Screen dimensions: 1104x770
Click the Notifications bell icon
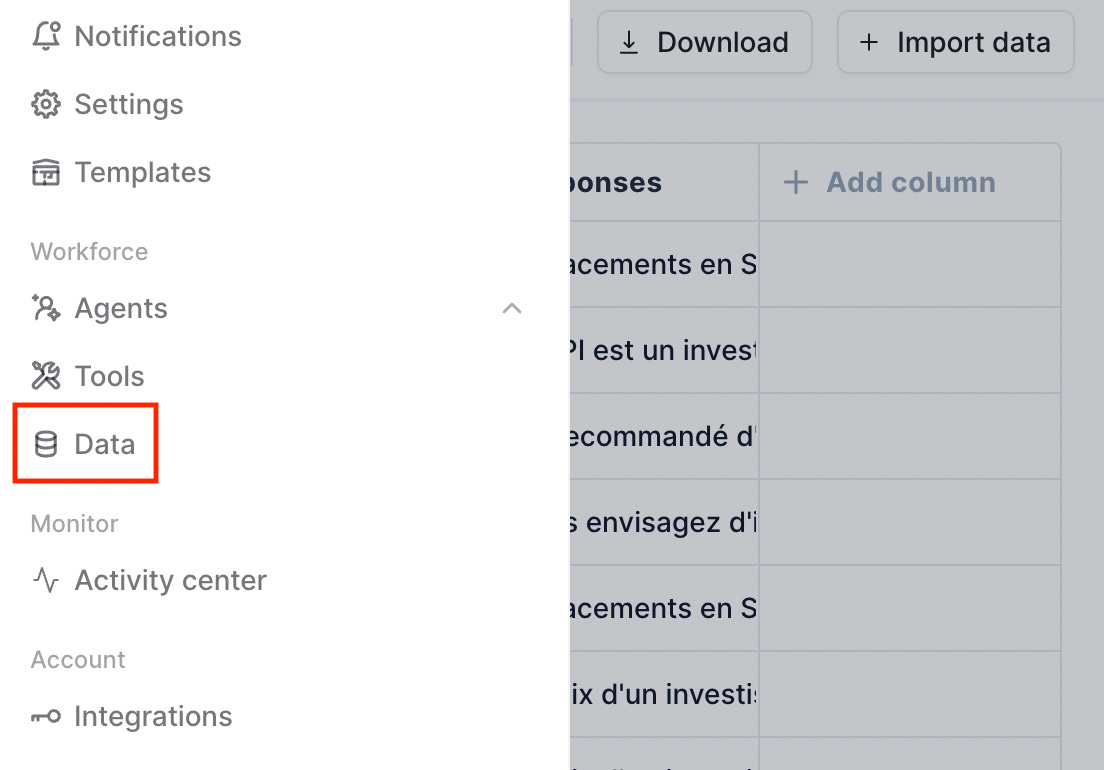46,36
